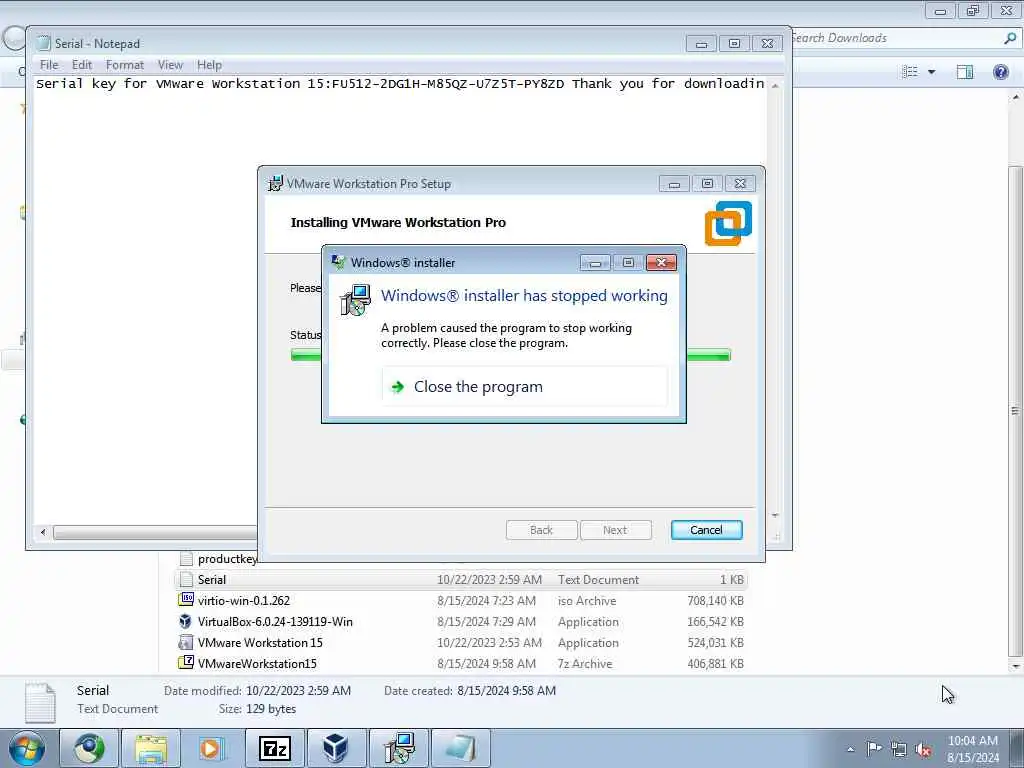Click VMware Workstation 15 installer file icon
1024x768 pixels.
pyautogui.click(x=185, y=642)
